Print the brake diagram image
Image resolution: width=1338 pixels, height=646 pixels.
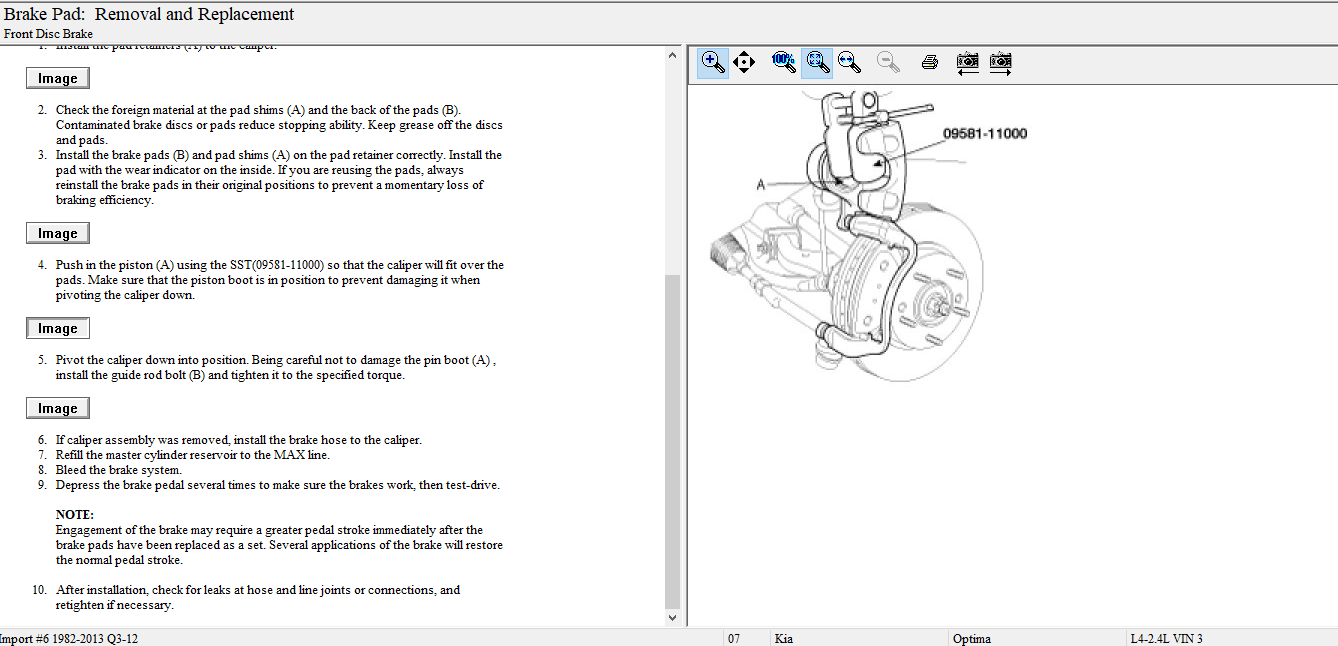(x=929, y=62)
